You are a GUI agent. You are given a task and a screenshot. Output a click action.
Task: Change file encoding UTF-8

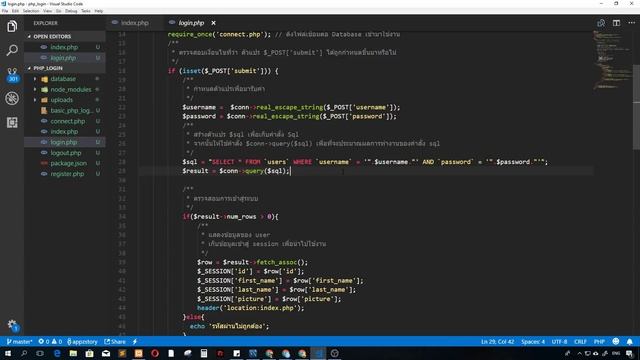(x=559, y=342)
